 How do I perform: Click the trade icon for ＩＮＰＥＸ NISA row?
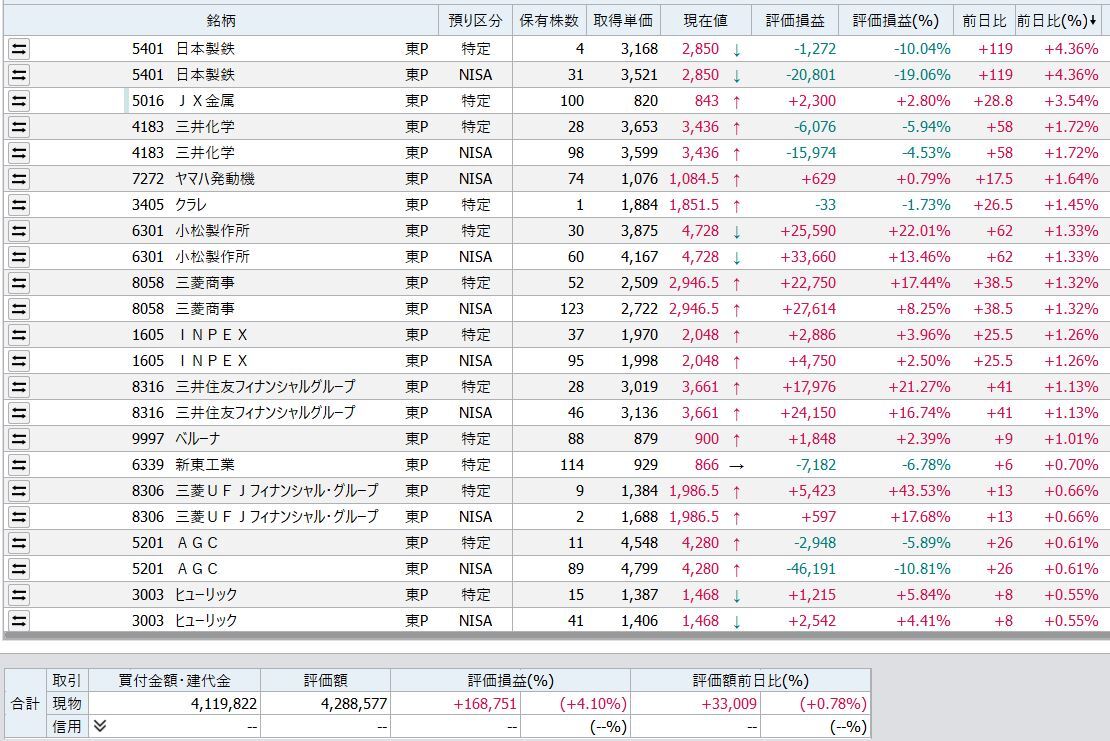tap(19, 361)
